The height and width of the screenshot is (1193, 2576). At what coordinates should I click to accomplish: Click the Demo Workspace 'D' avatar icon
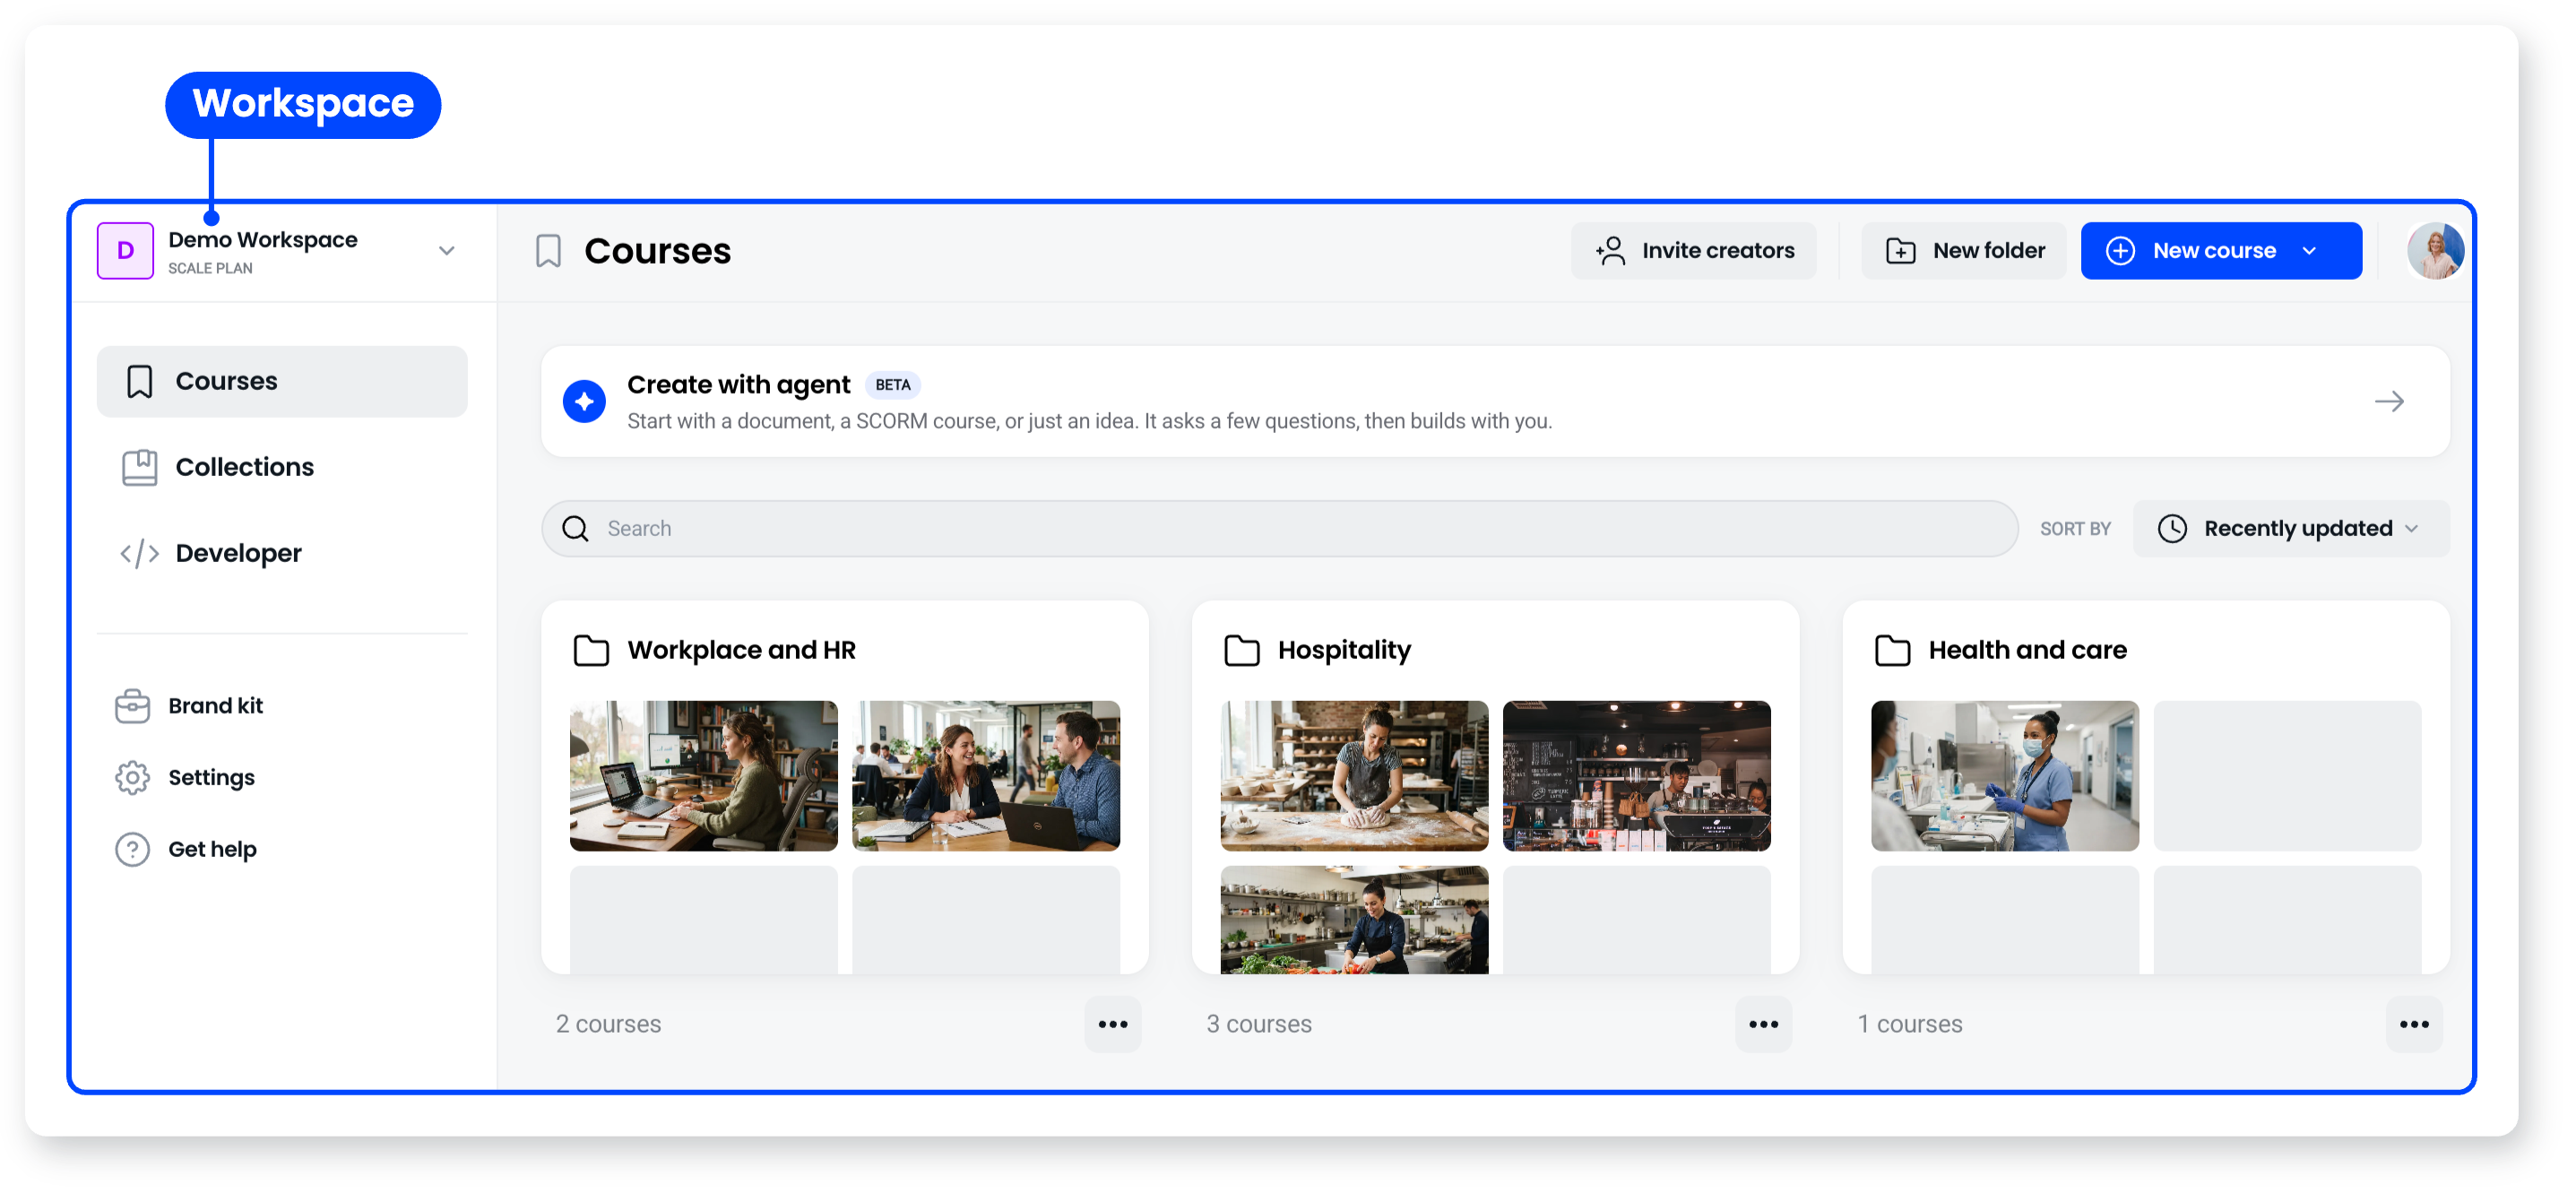[x=125, y=250]
